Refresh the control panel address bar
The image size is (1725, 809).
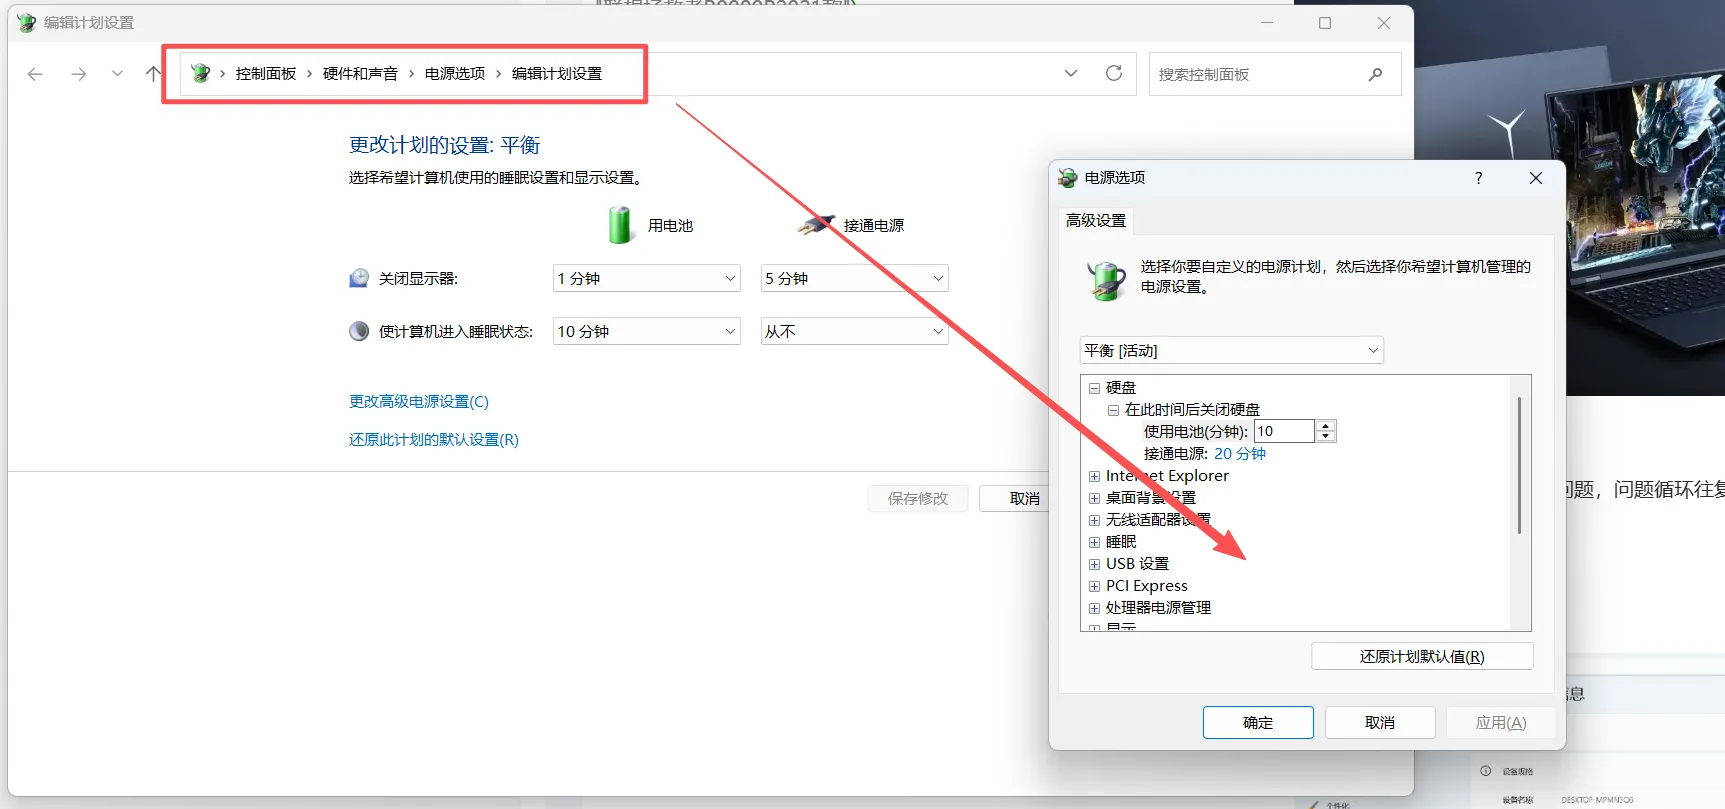click(1113, 73)
